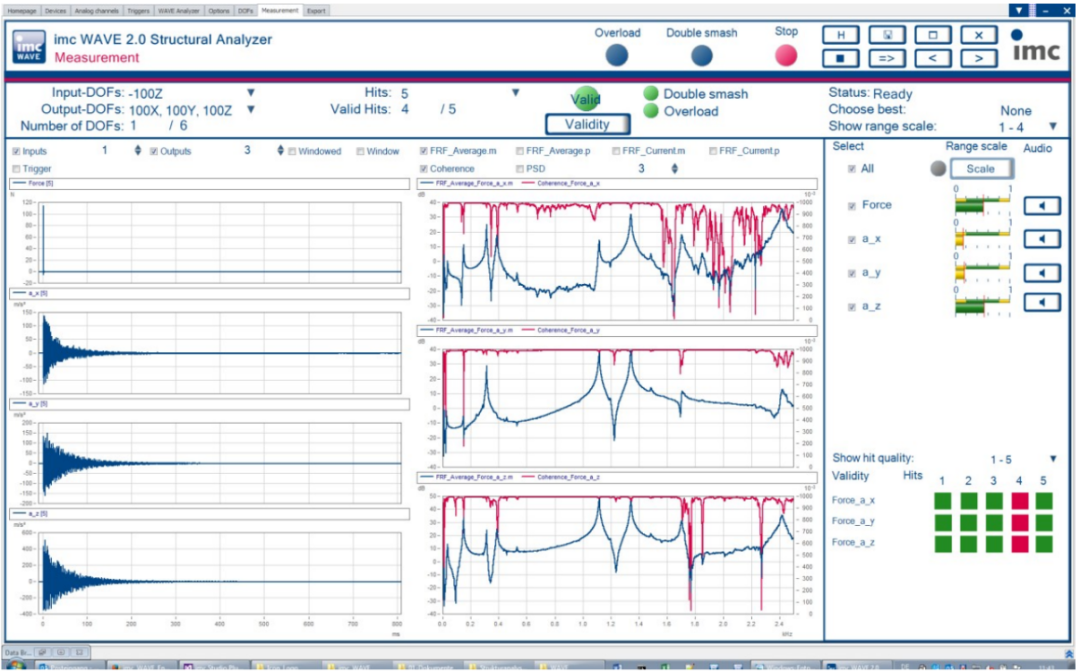
Task: Click the Windows Start button on taskbar
Action: (x=15, y=666)
